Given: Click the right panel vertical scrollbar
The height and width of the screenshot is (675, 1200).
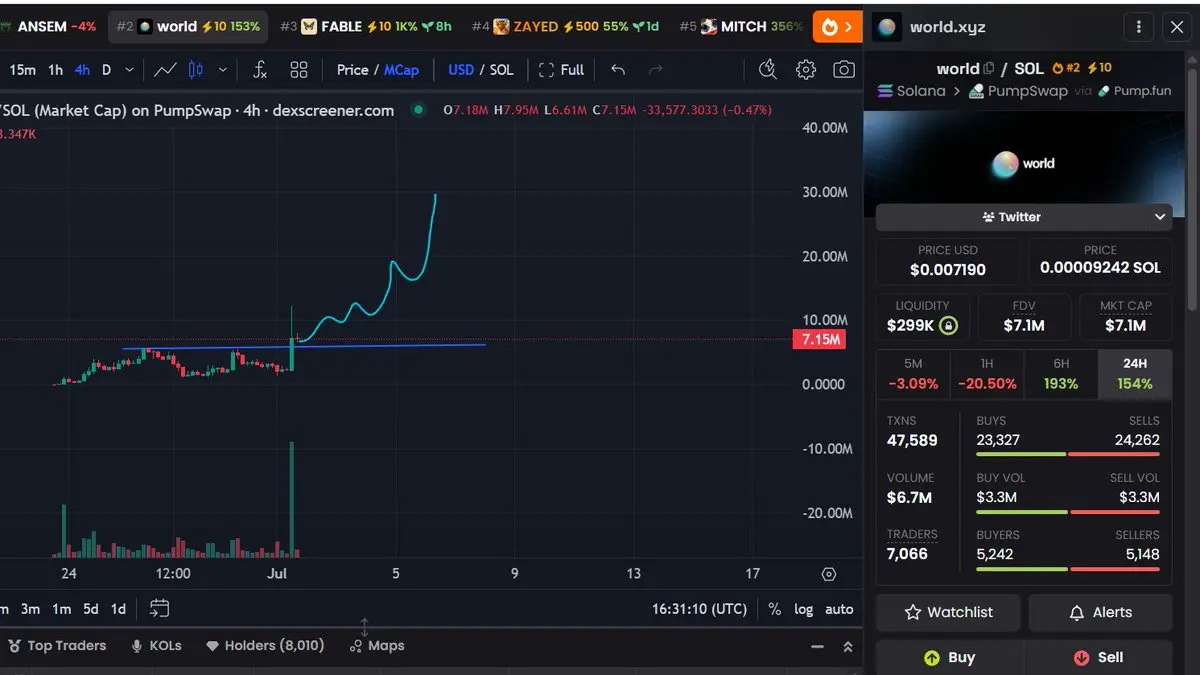Looking at the screenshot, I should (1191, 190).
